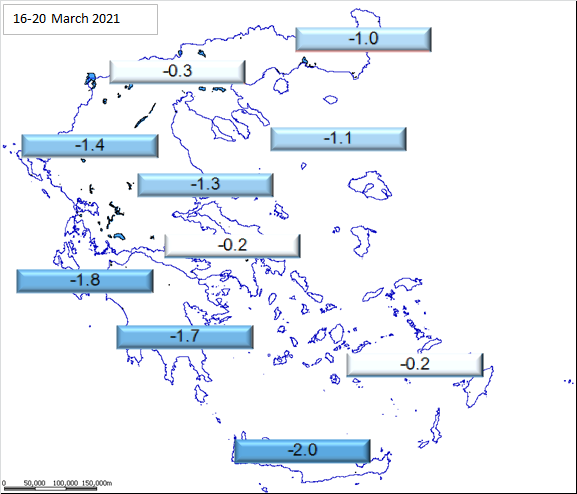Select the Chios island outline
Screen dimensions: 577x494
tap(363, 241)
